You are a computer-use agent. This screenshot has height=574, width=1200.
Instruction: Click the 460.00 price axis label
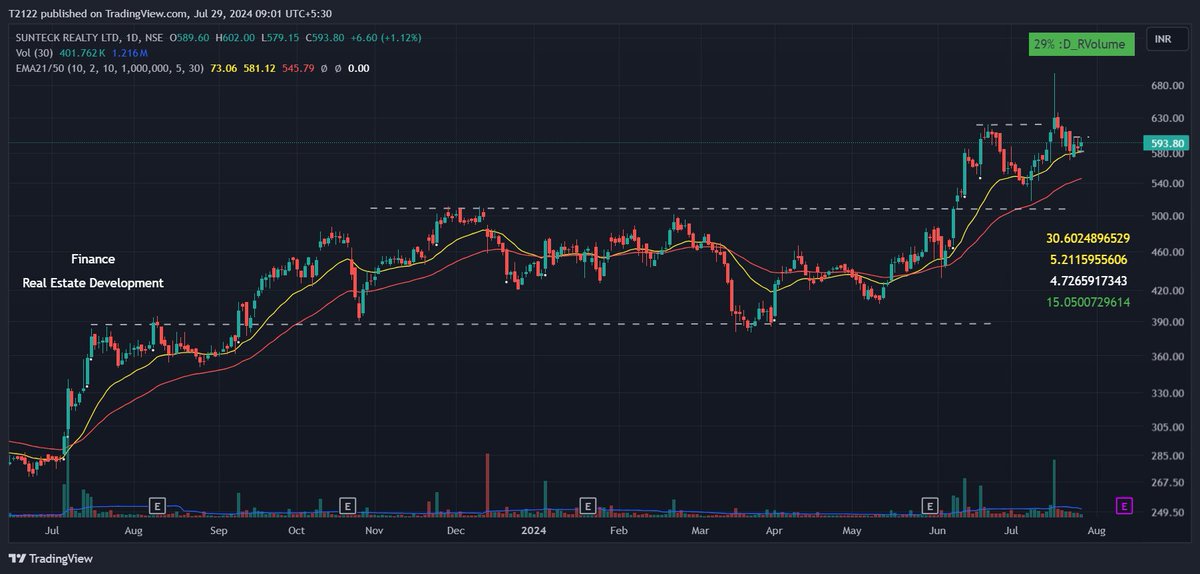[1167, 253]
